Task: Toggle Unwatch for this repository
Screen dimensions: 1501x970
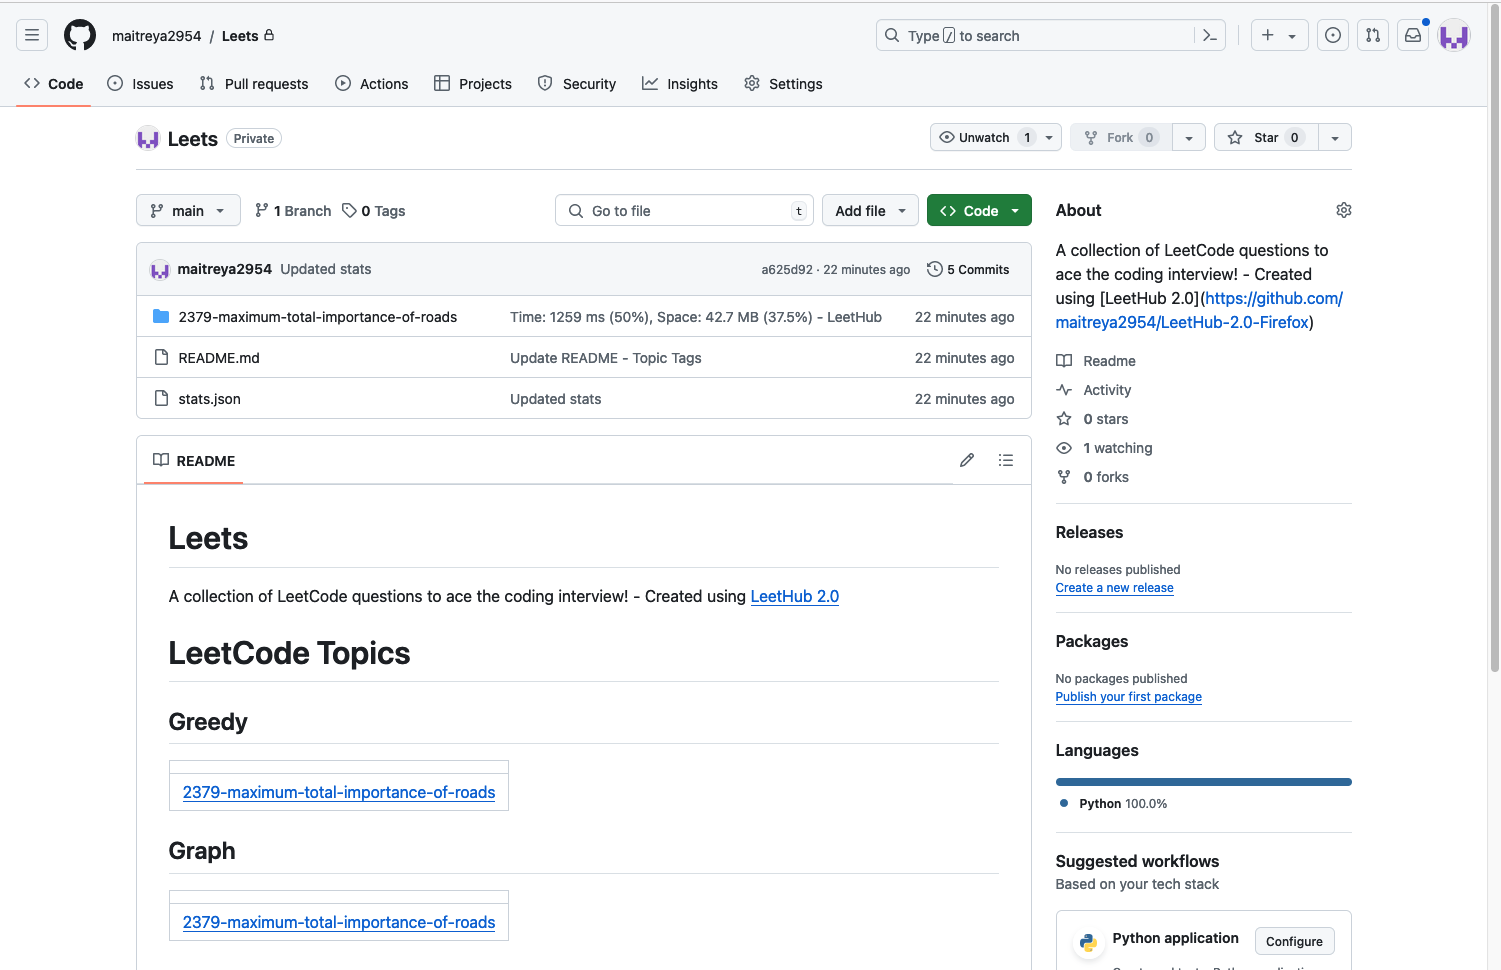Action: (x=996, y=137)
